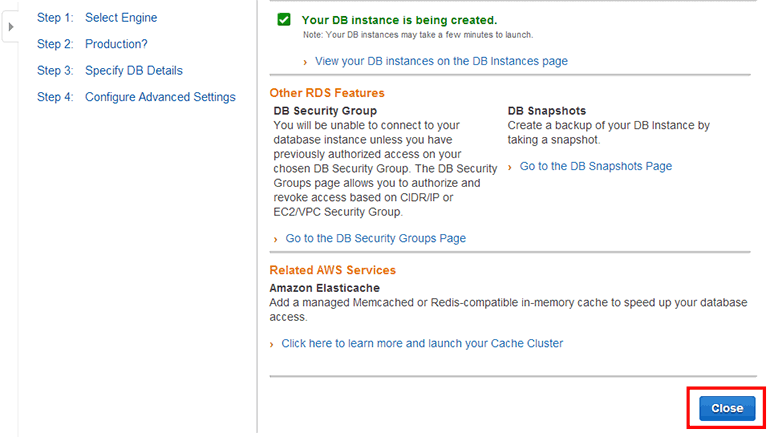Select Step 2: Production?

[92, 44]
